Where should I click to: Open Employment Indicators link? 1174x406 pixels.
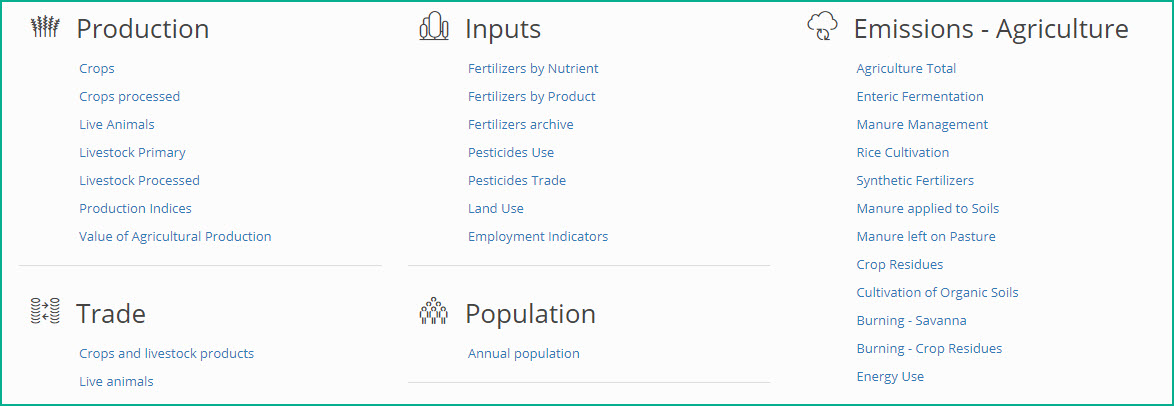tap(538, 236)
